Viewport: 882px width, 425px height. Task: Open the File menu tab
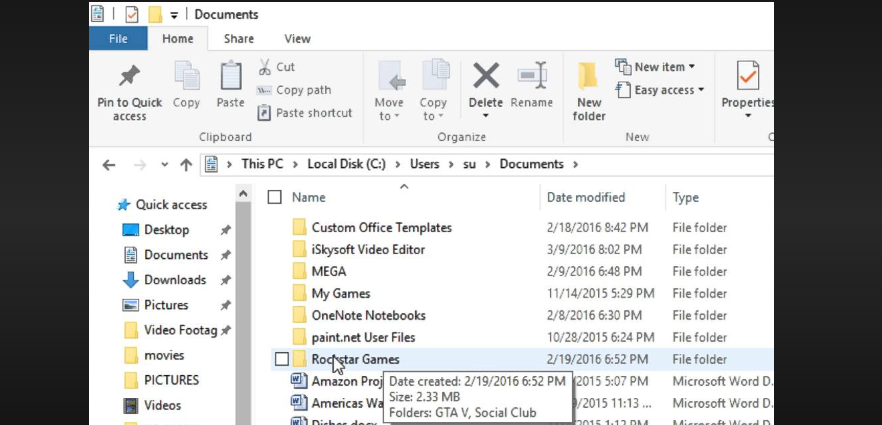(118, 39)
